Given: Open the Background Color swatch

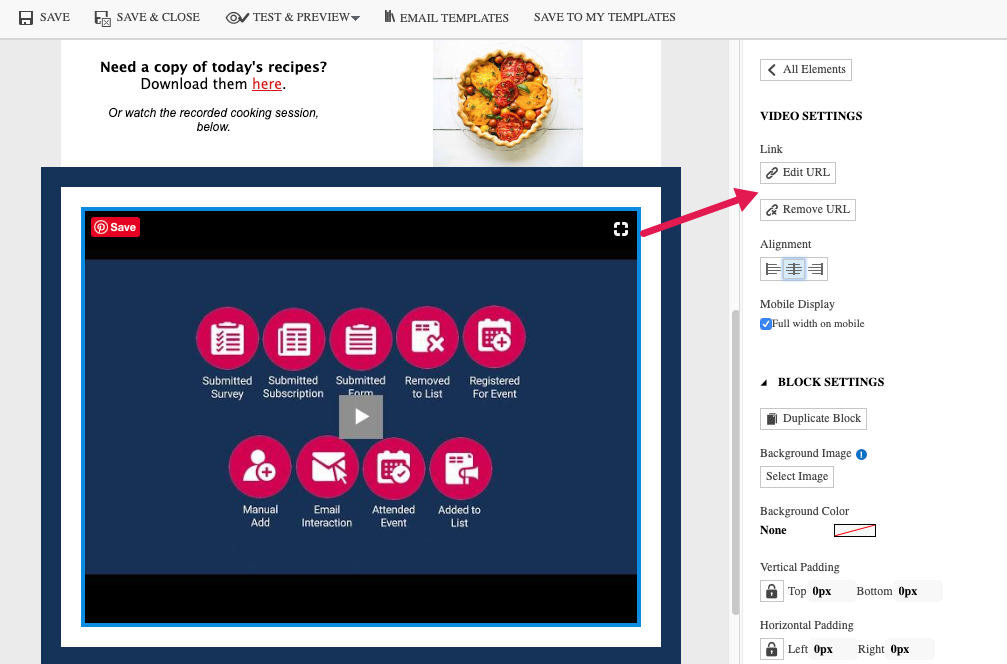Looking at the screenshot, I should 855,530.
